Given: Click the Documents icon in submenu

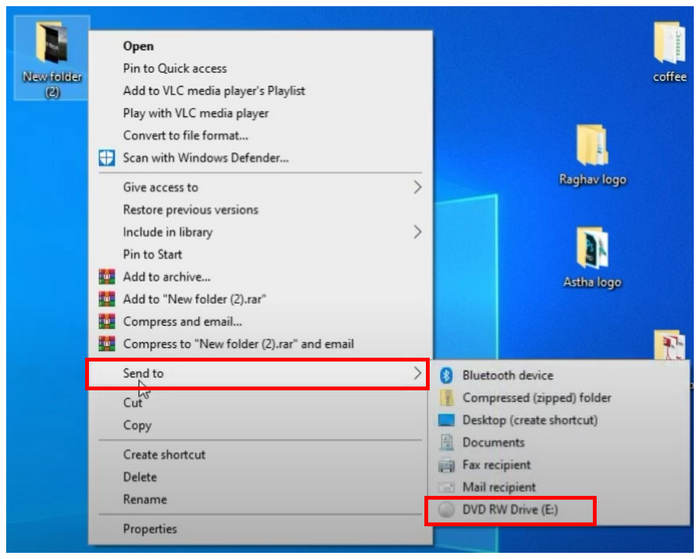Looking at the screenshot, I should coord(446,442).
